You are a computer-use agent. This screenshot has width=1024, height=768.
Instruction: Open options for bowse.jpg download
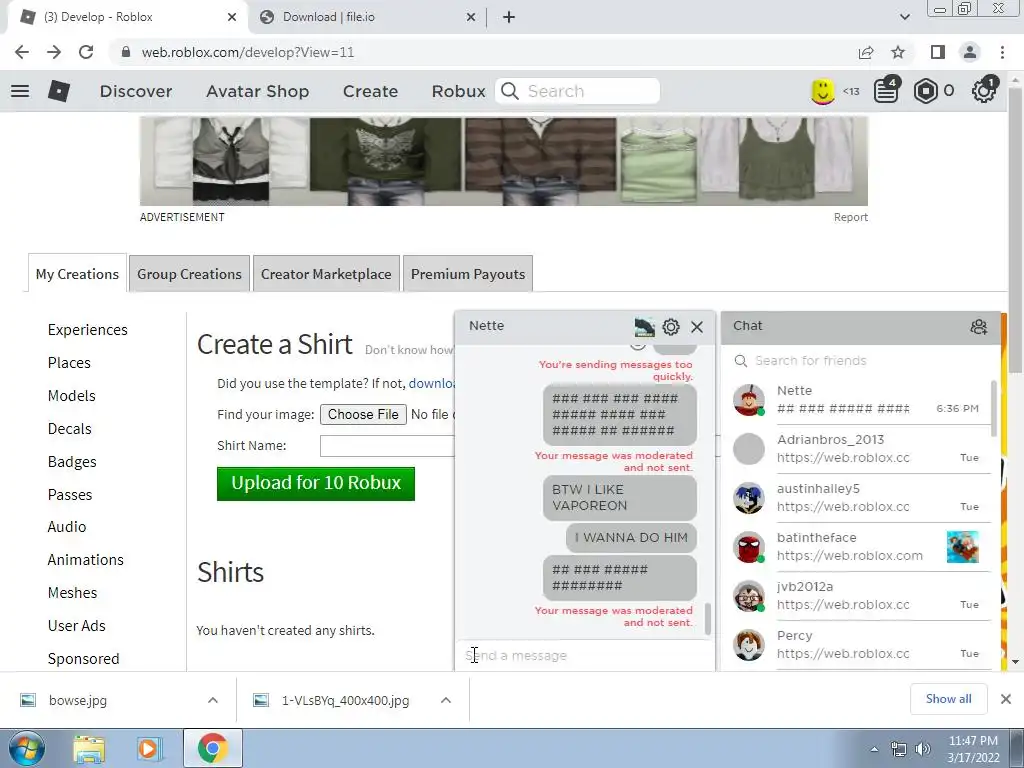click(x=213, y=700)
